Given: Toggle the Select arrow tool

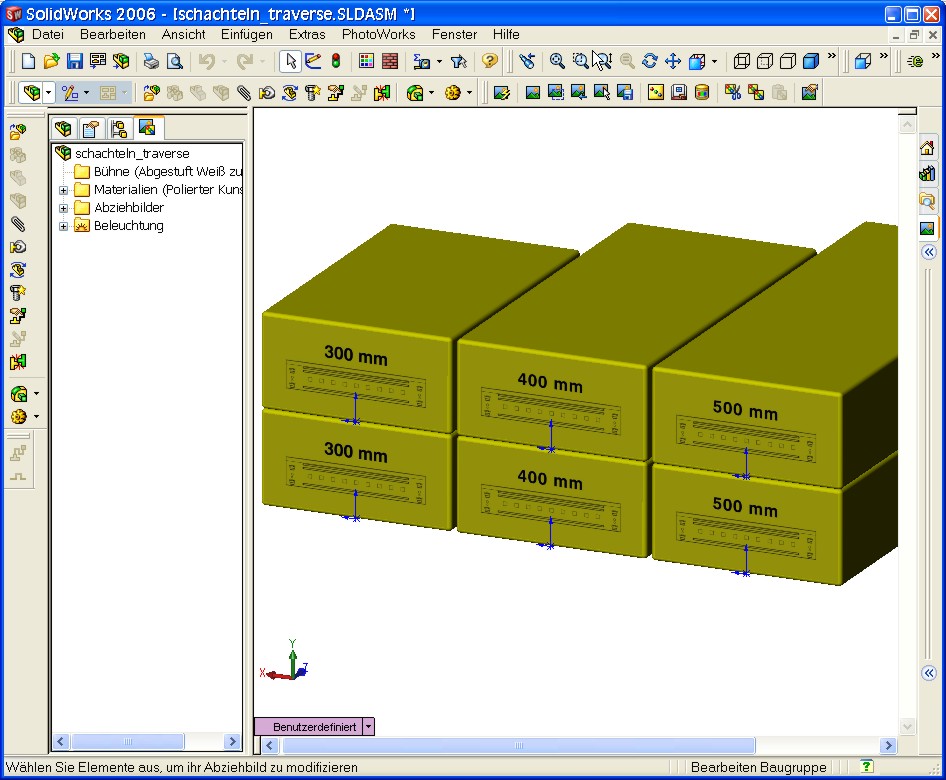Looking at the screenshot, I should pyautogui.click(x=289, y=61).
